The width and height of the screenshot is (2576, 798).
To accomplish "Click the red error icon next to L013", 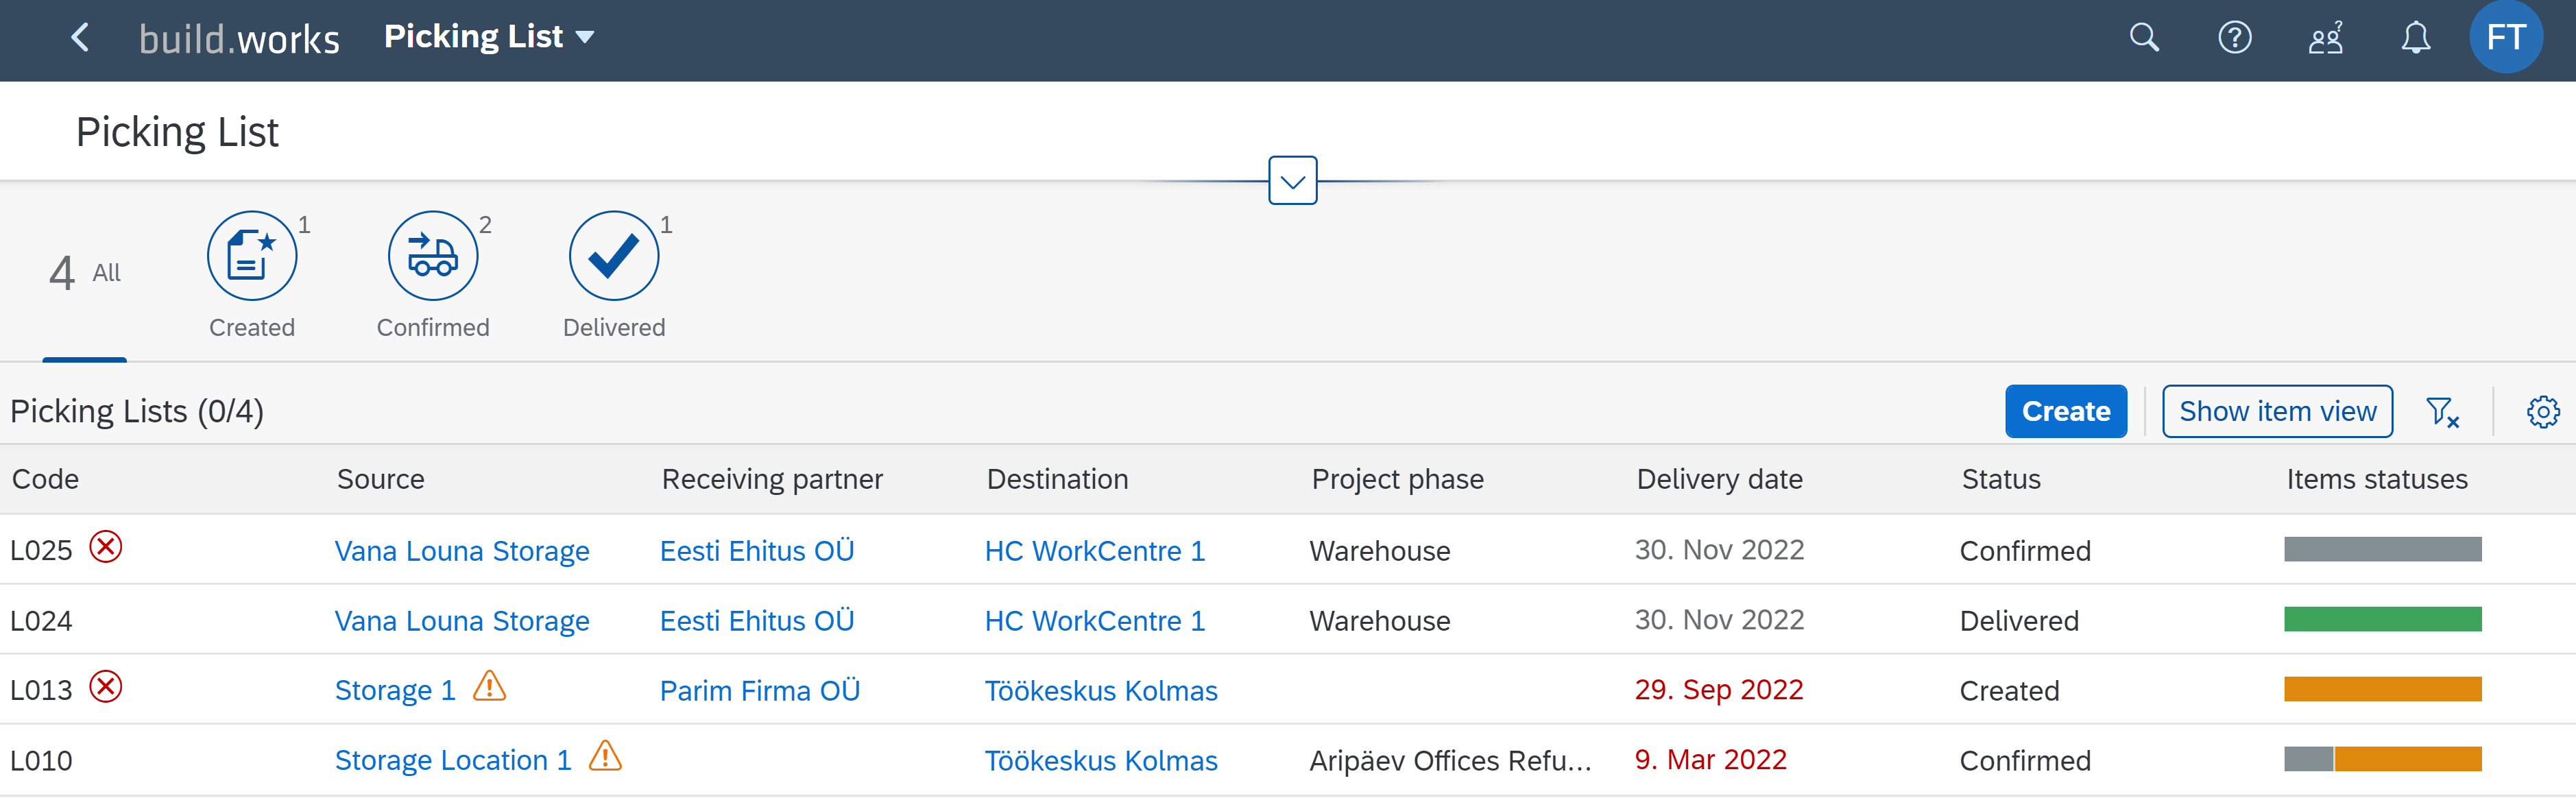I will 106,687.
